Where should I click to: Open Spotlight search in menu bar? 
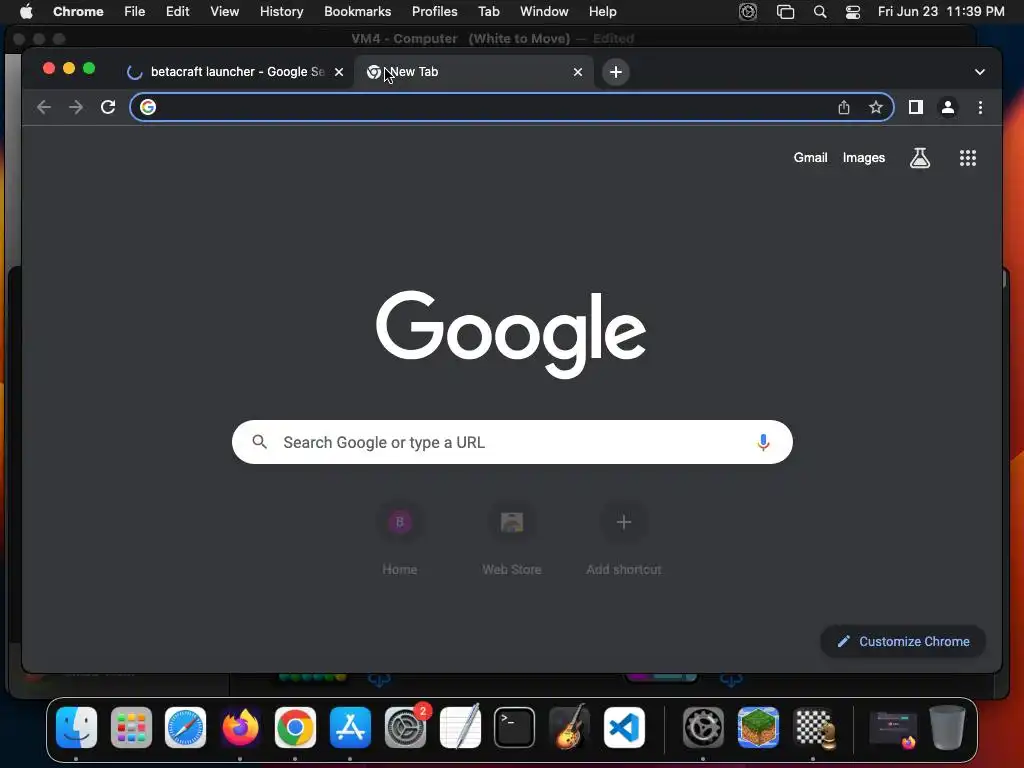click(820, 12)
